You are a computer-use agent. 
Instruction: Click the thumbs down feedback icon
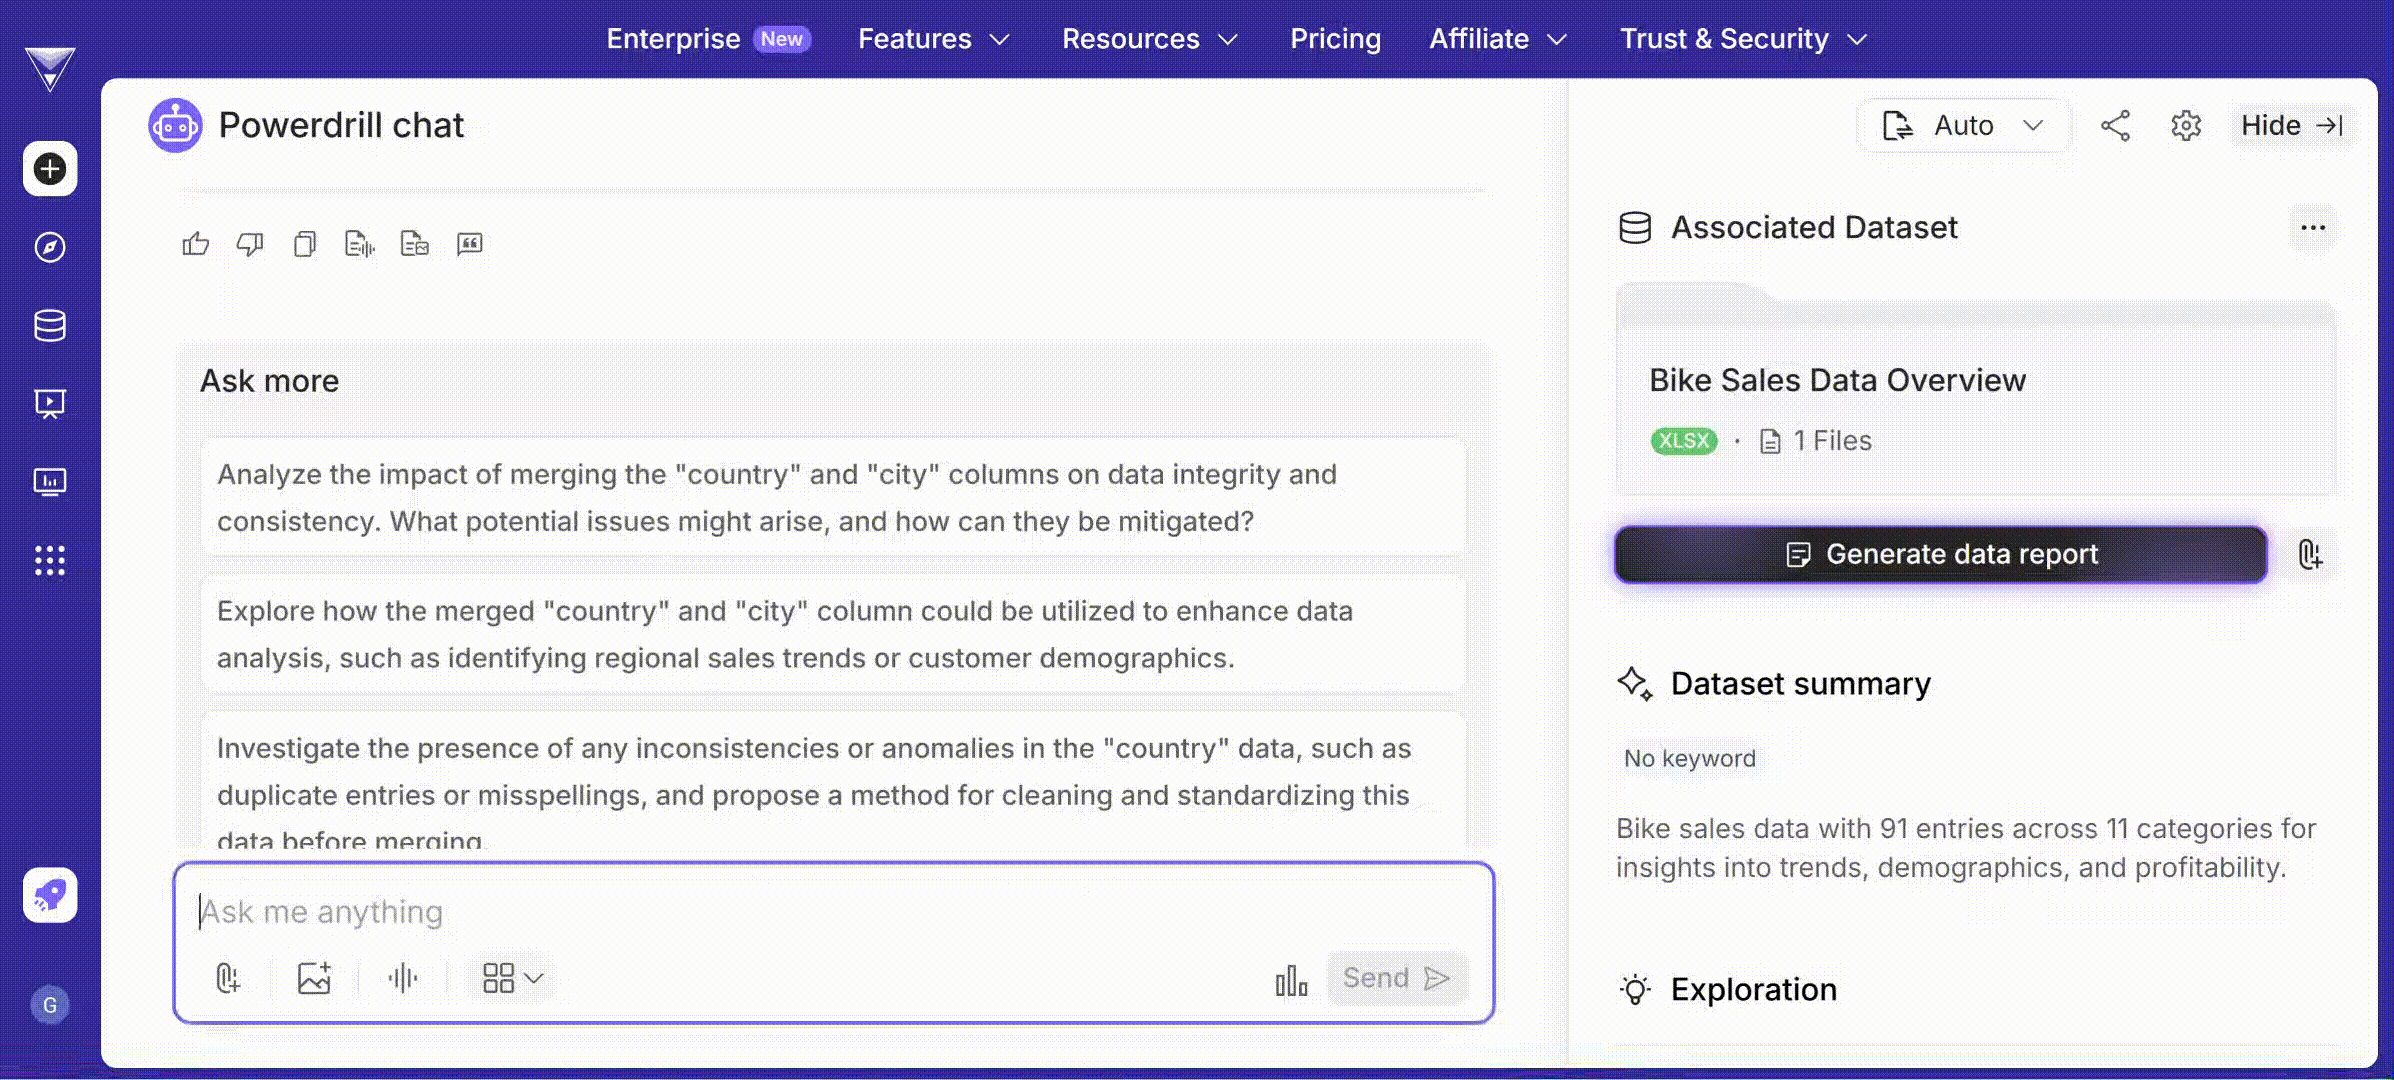tap(250, 244)
